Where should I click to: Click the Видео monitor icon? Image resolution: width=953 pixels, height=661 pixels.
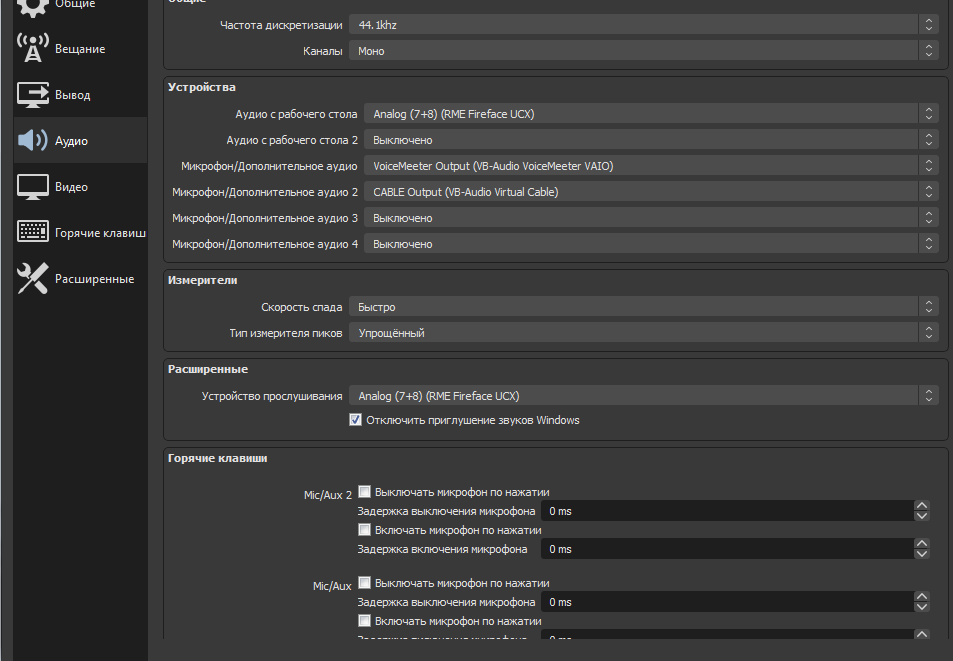pos(33,186)
